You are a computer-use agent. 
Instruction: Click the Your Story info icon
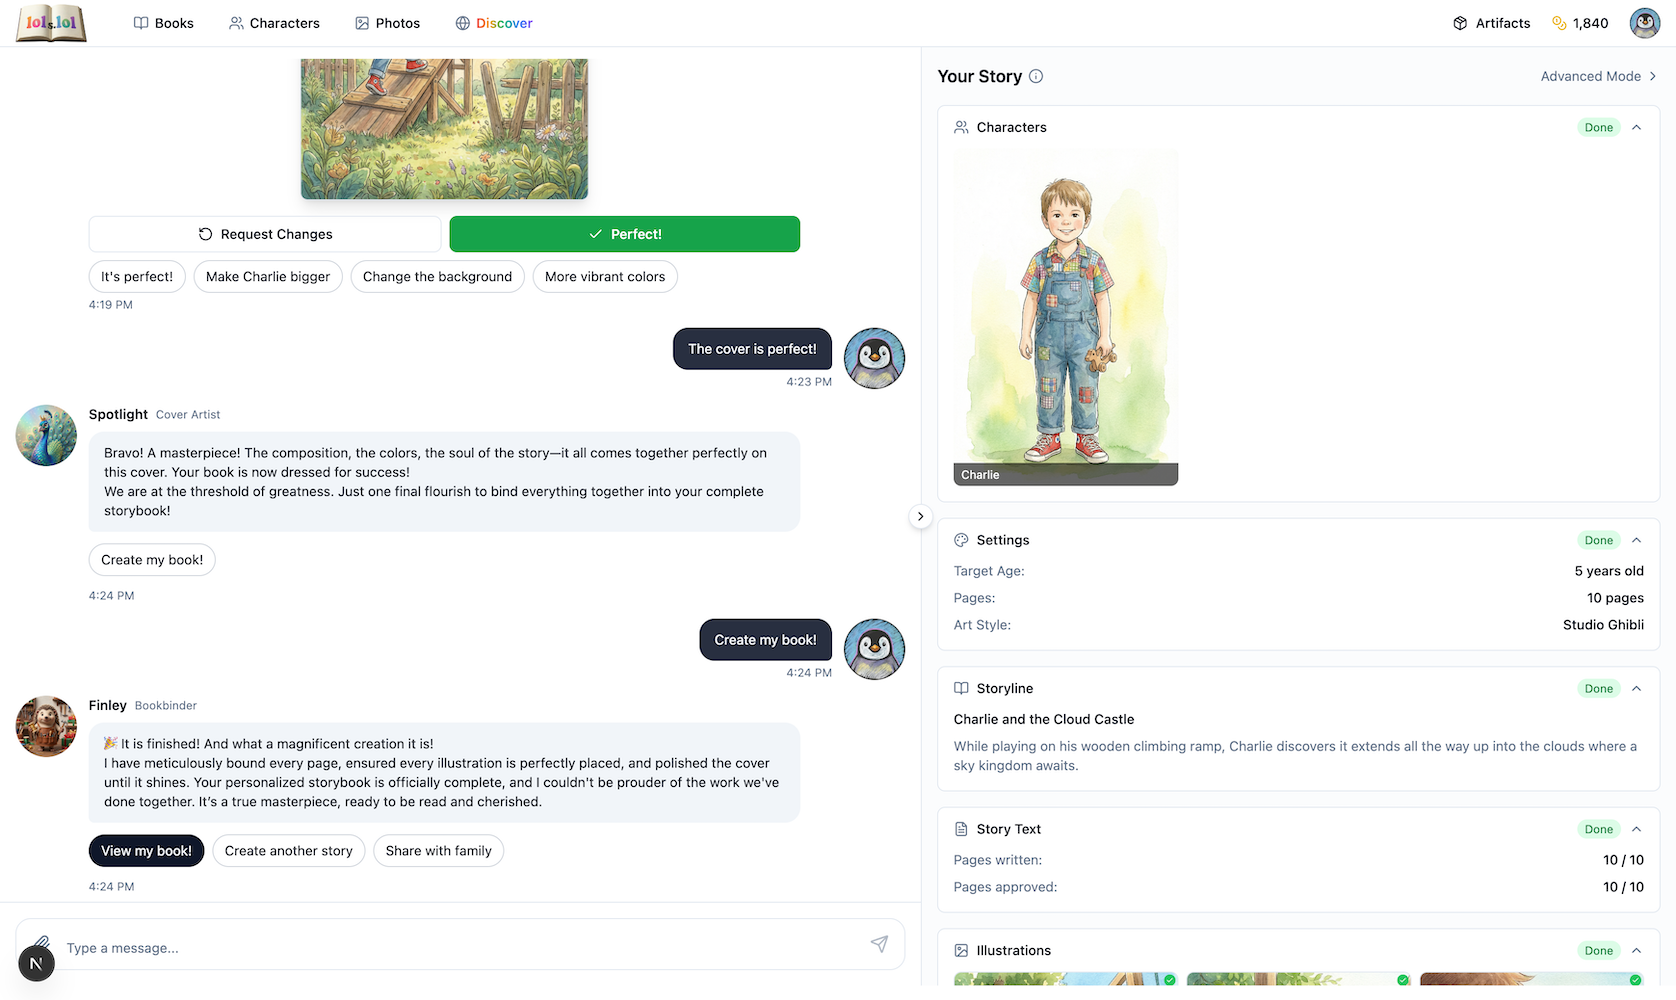[1036, 76]
